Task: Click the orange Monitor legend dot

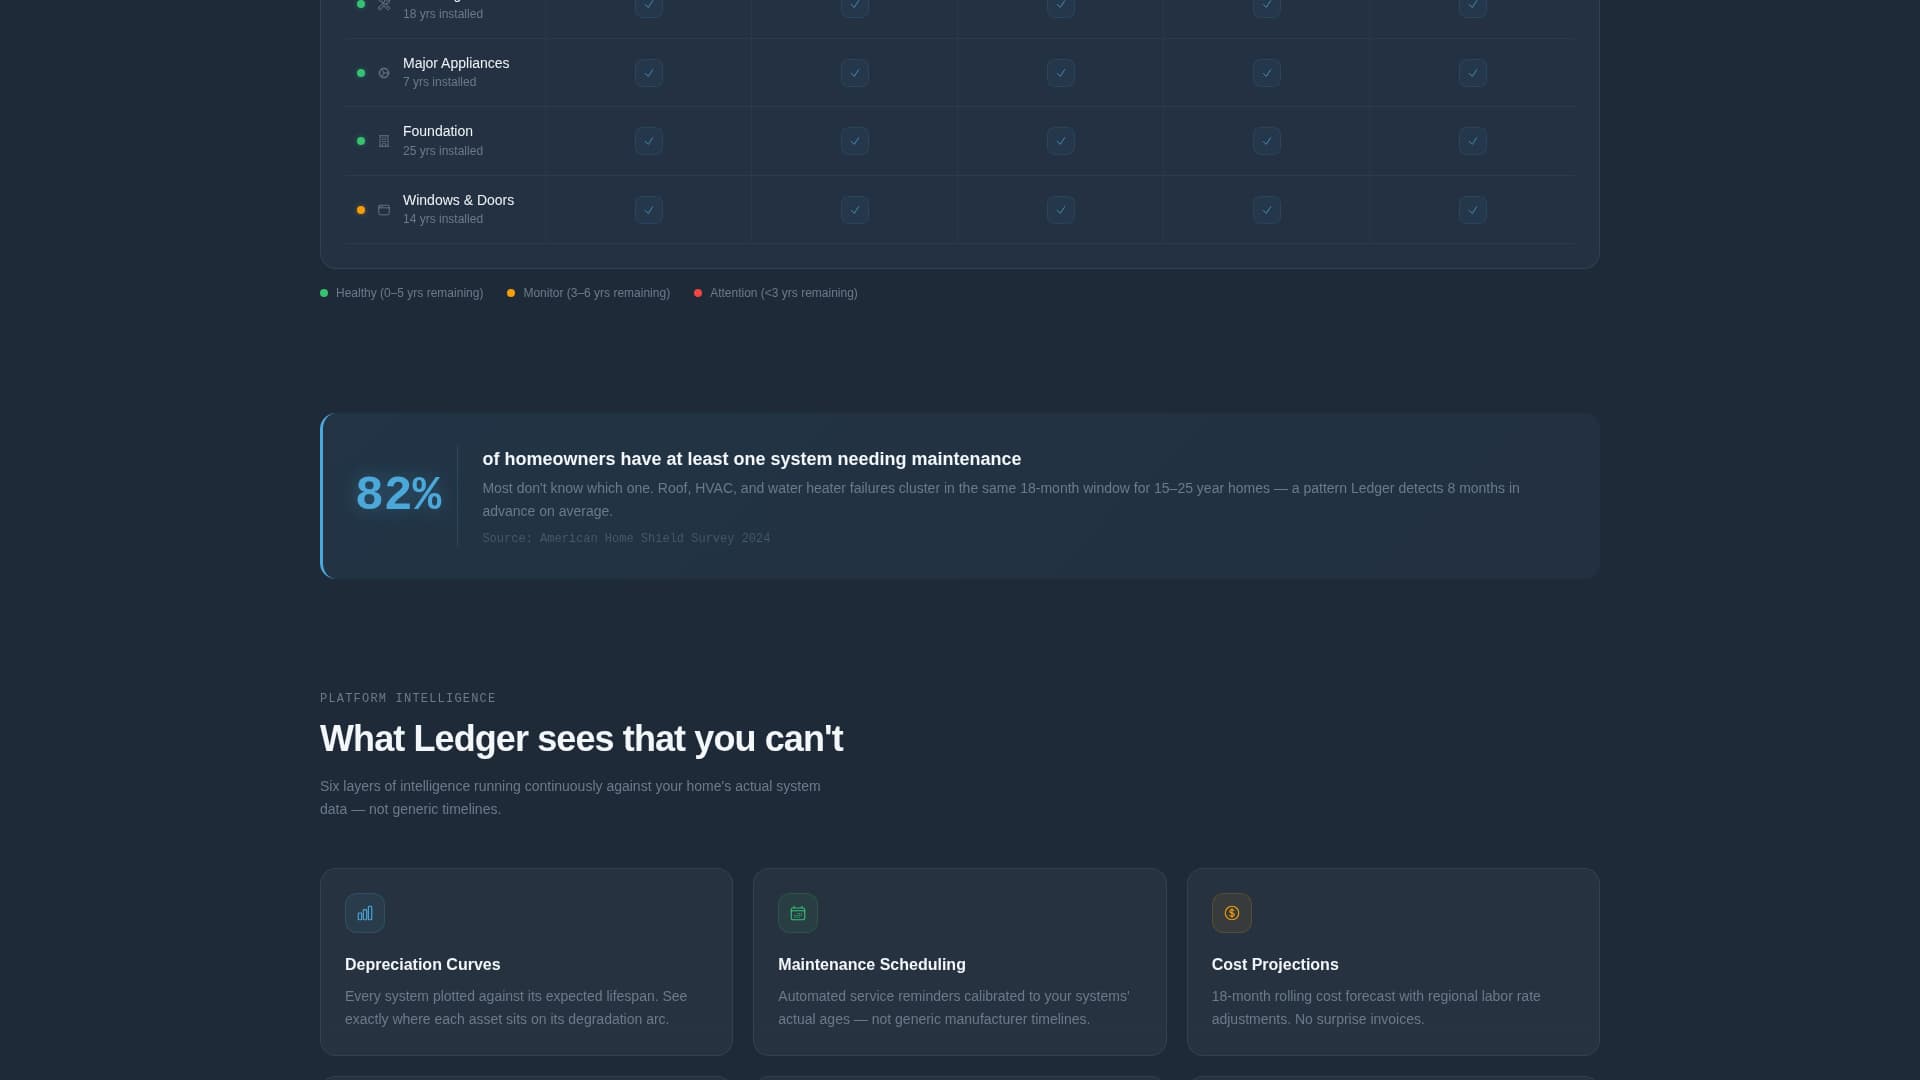Action: click(x=511, y=293)
